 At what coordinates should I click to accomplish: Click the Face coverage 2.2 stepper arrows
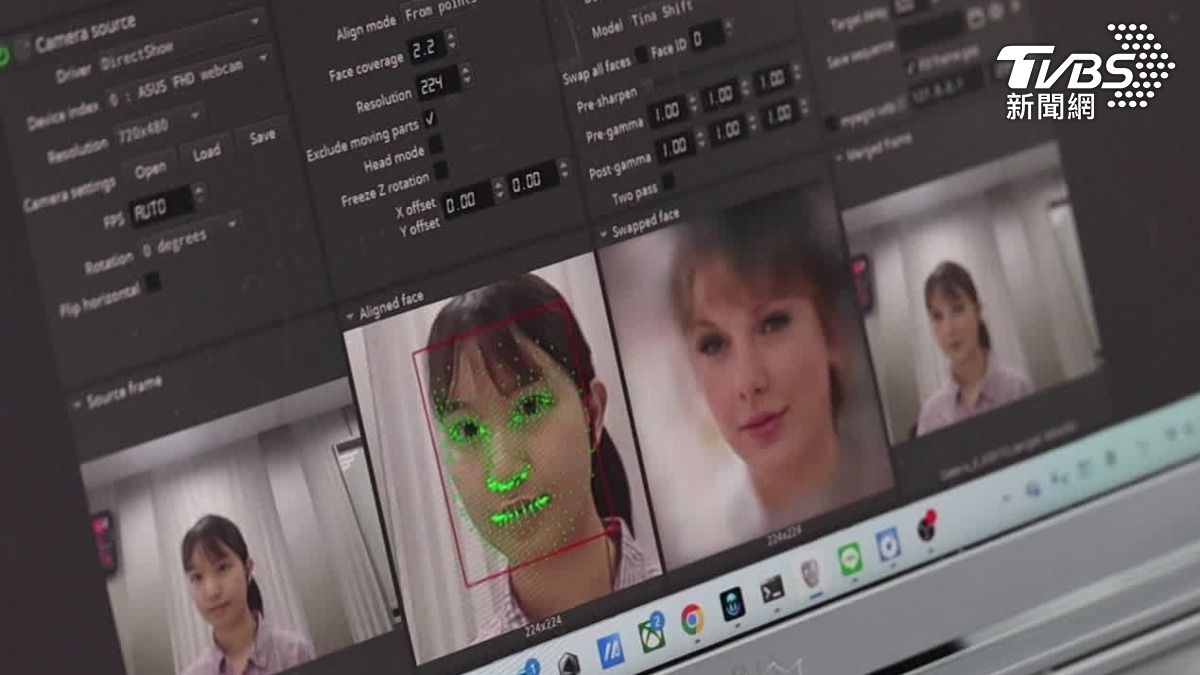(451, 40)
